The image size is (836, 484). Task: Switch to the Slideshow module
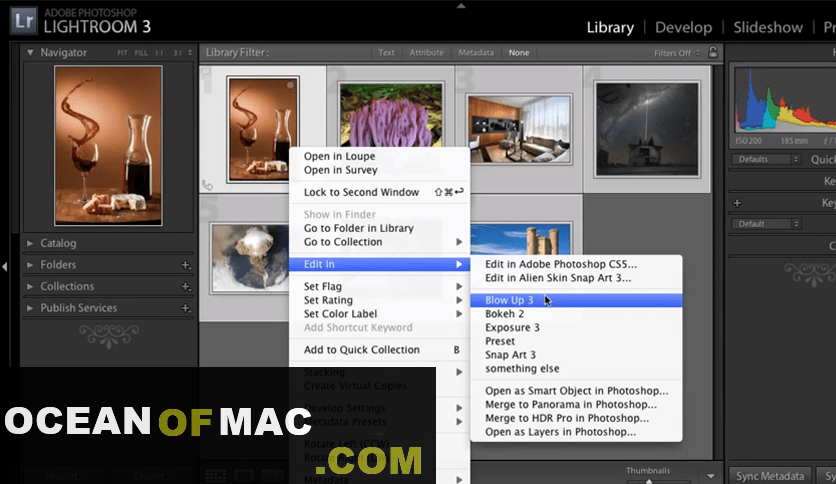pyautogui.click(x=768, y=27)
